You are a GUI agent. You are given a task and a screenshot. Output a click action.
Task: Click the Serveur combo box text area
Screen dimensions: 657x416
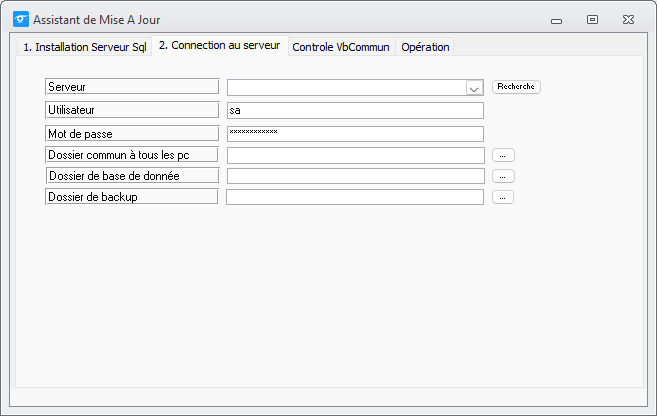point(347,88)
